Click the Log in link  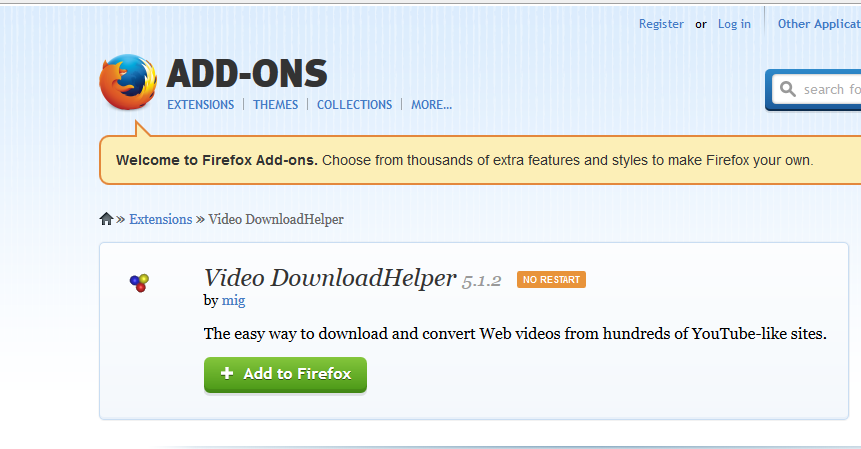(734, 24)
